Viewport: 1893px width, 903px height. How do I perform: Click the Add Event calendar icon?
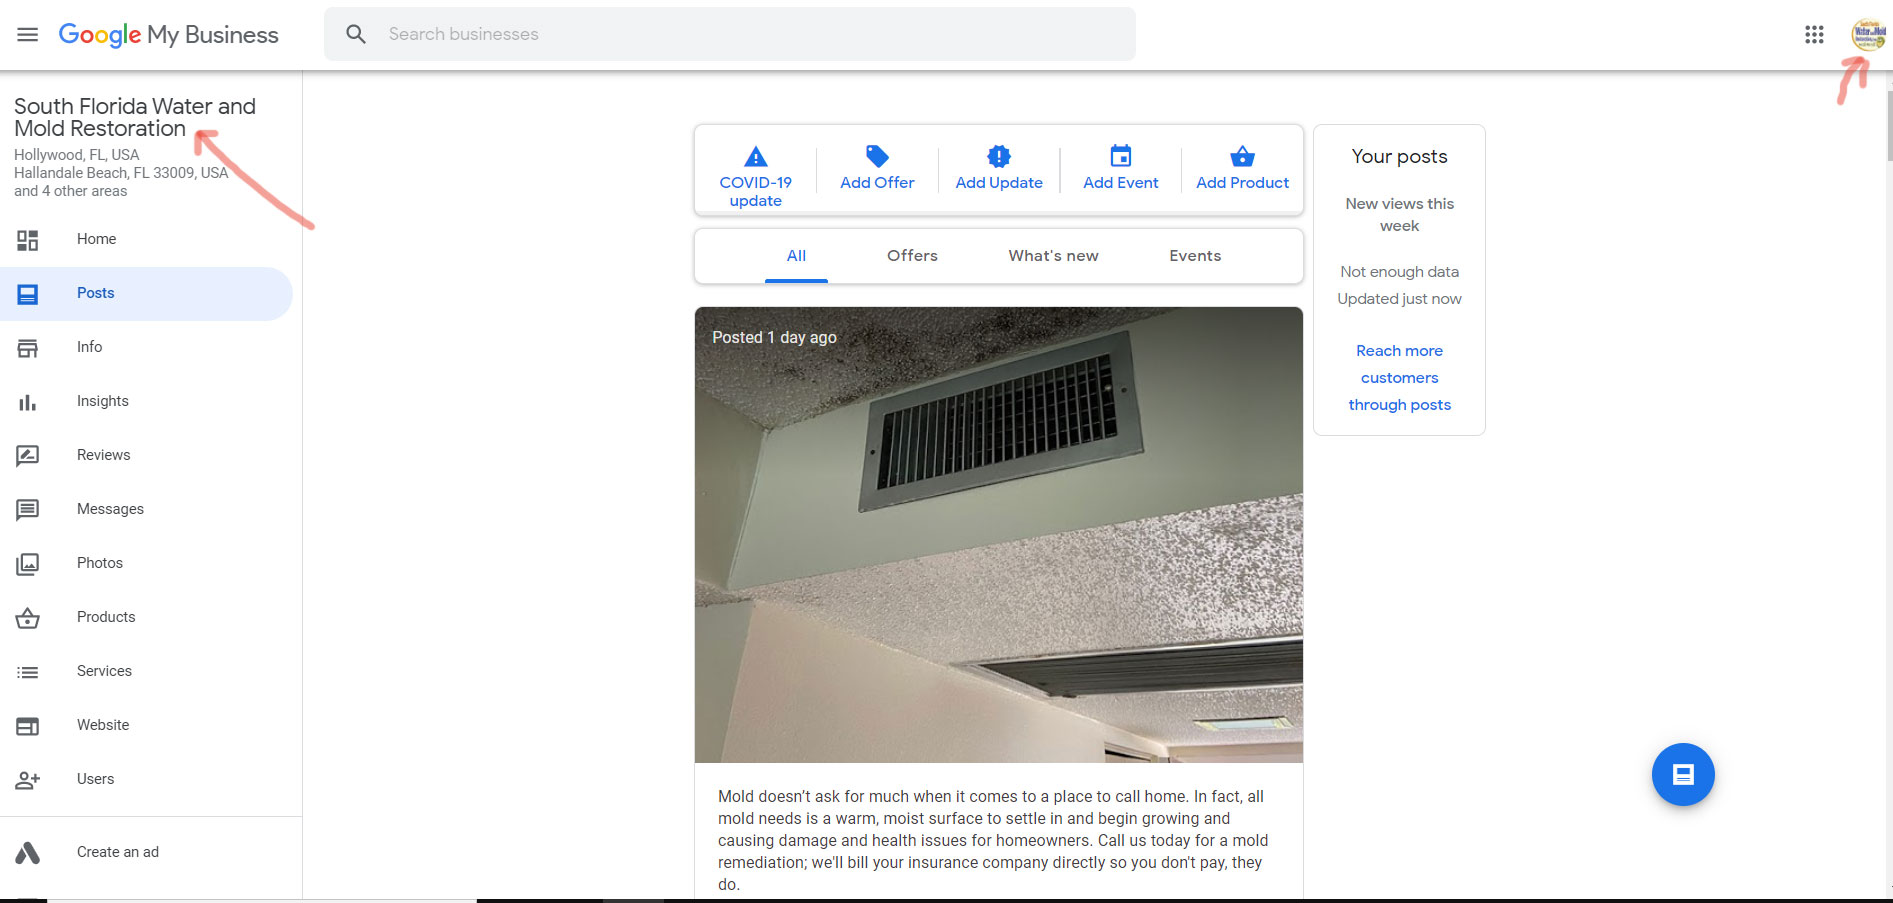point(1121,156)
